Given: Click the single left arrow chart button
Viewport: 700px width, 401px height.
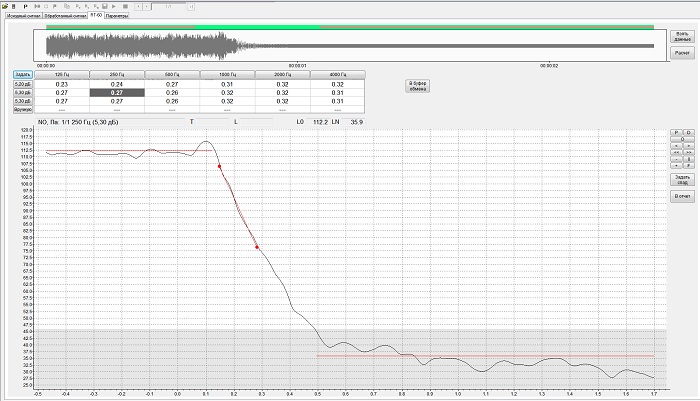Looking at the screenshot, I should pyautogui.click(x=676, y=146).
